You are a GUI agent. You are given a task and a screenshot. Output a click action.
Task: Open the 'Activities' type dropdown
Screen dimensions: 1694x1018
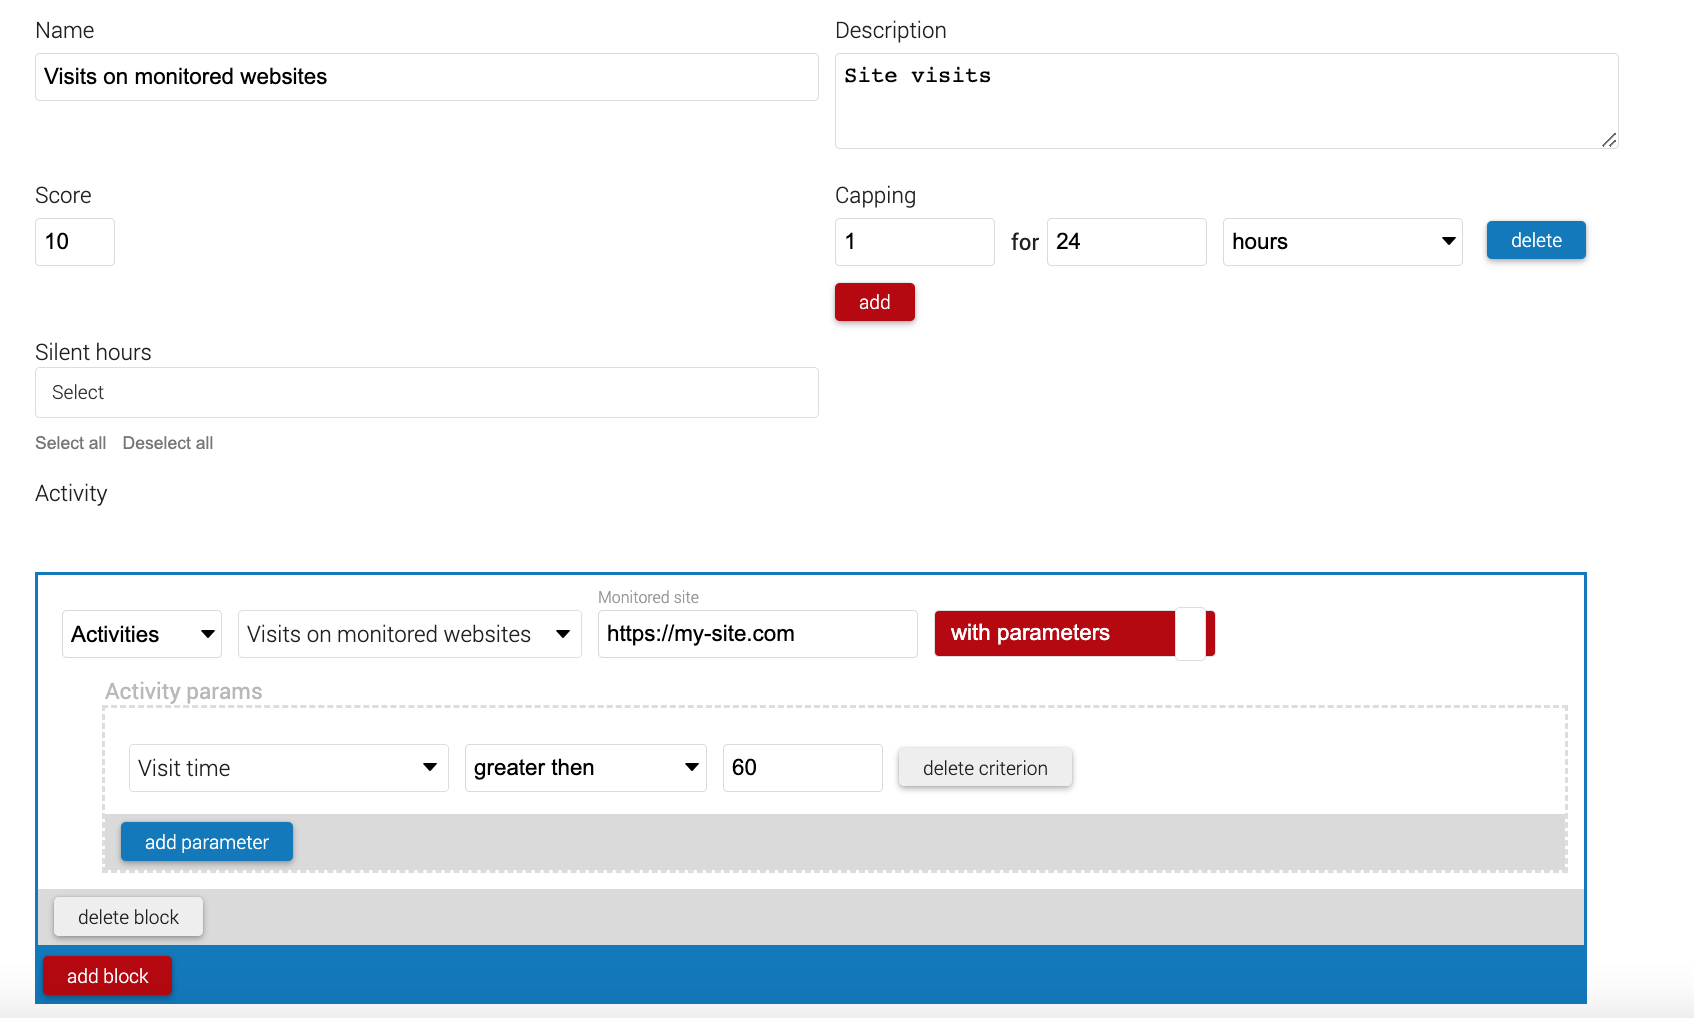coord(142,634)
